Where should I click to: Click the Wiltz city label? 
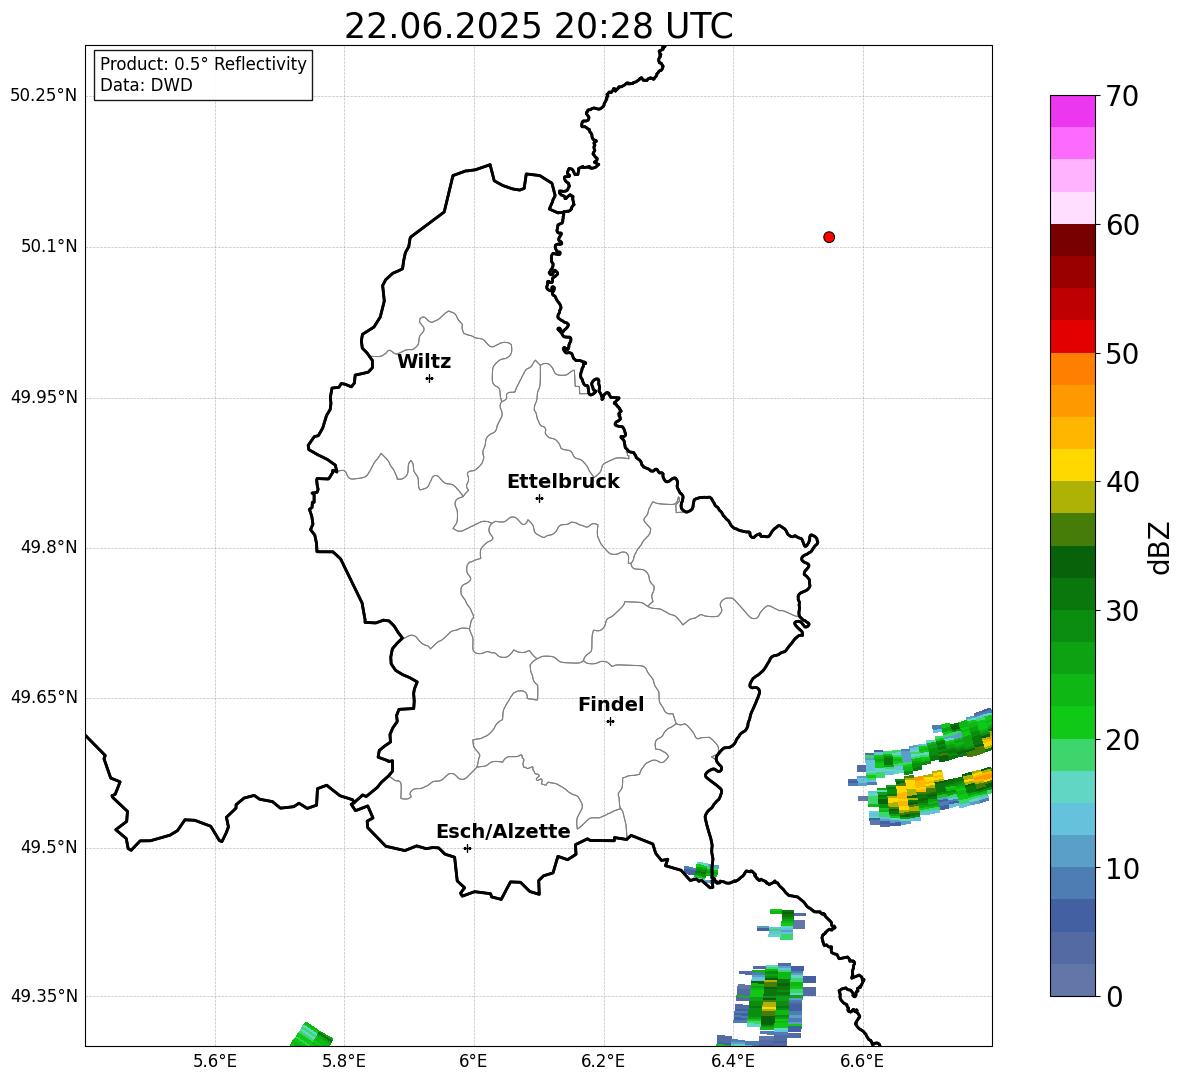click(x=424, y=362)
